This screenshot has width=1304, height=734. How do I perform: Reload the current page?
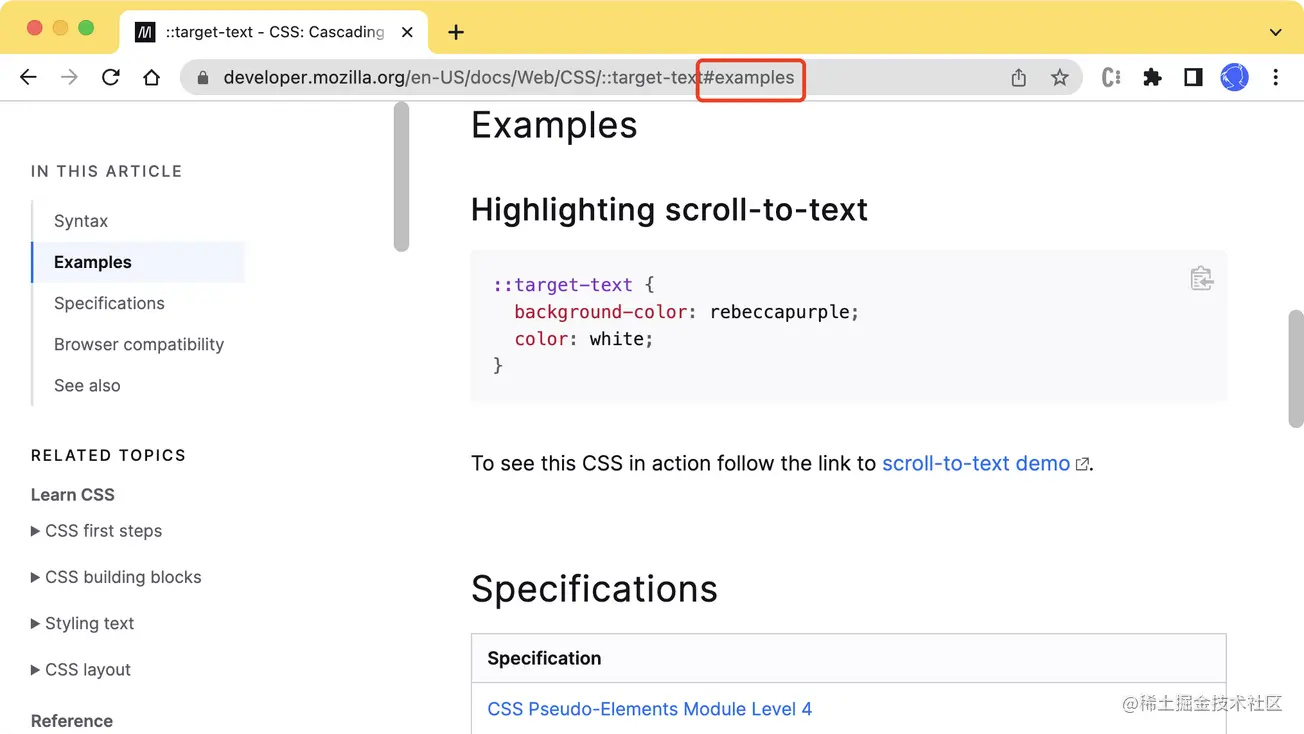point(110,77)
